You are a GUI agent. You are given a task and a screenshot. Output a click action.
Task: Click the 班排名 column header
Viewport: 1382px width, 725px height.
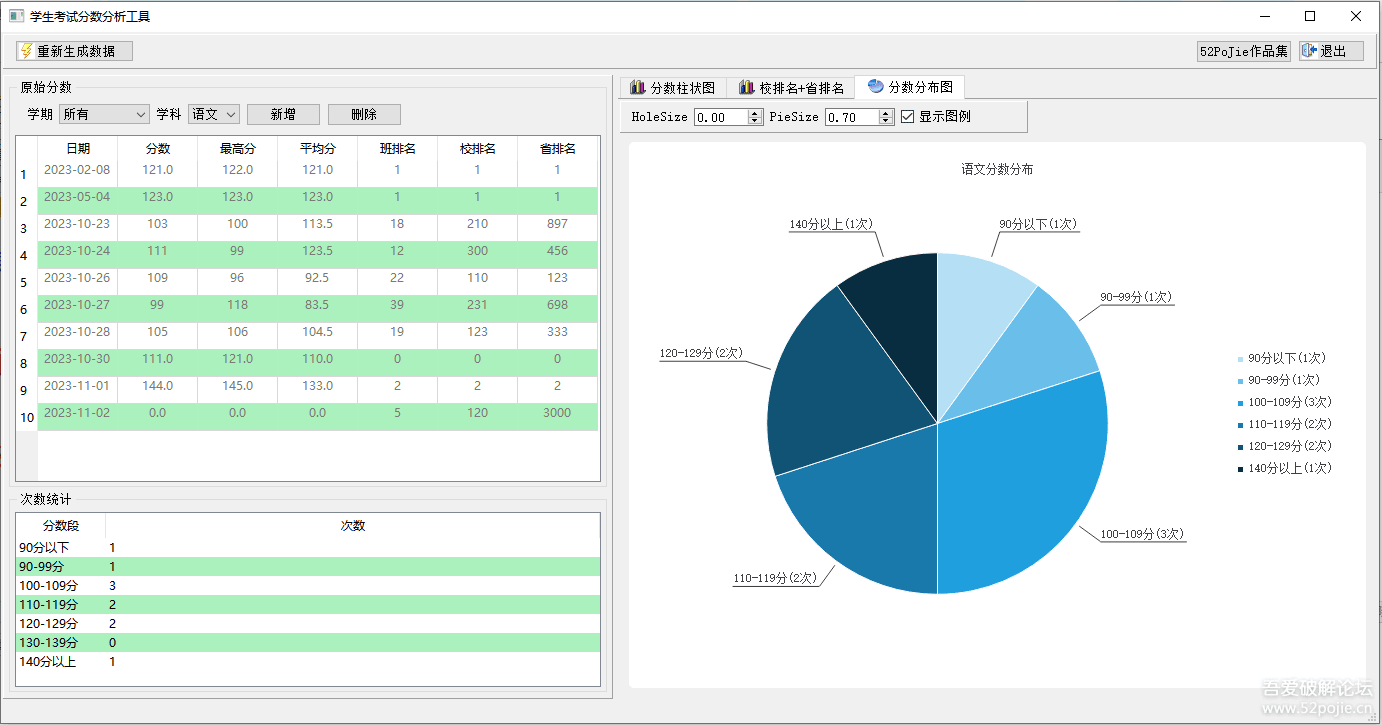pos(398,149)
